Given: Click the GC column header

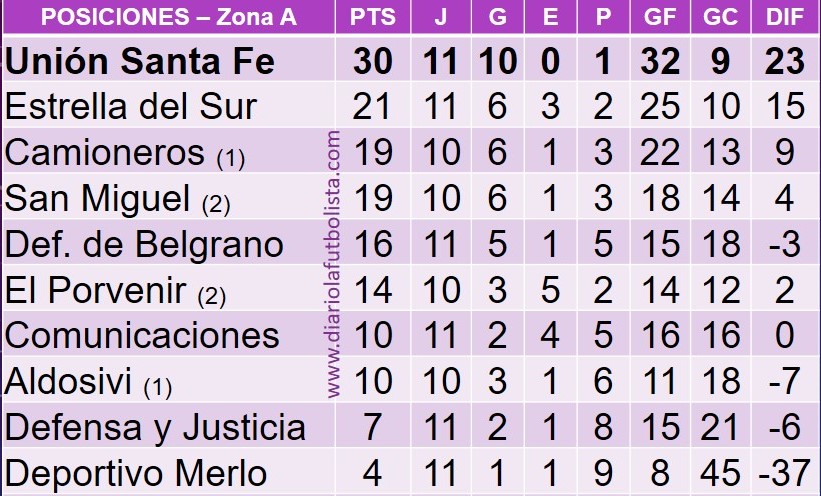Looking at the screenshot, I should pyautogui.click(x=720, y=17).
